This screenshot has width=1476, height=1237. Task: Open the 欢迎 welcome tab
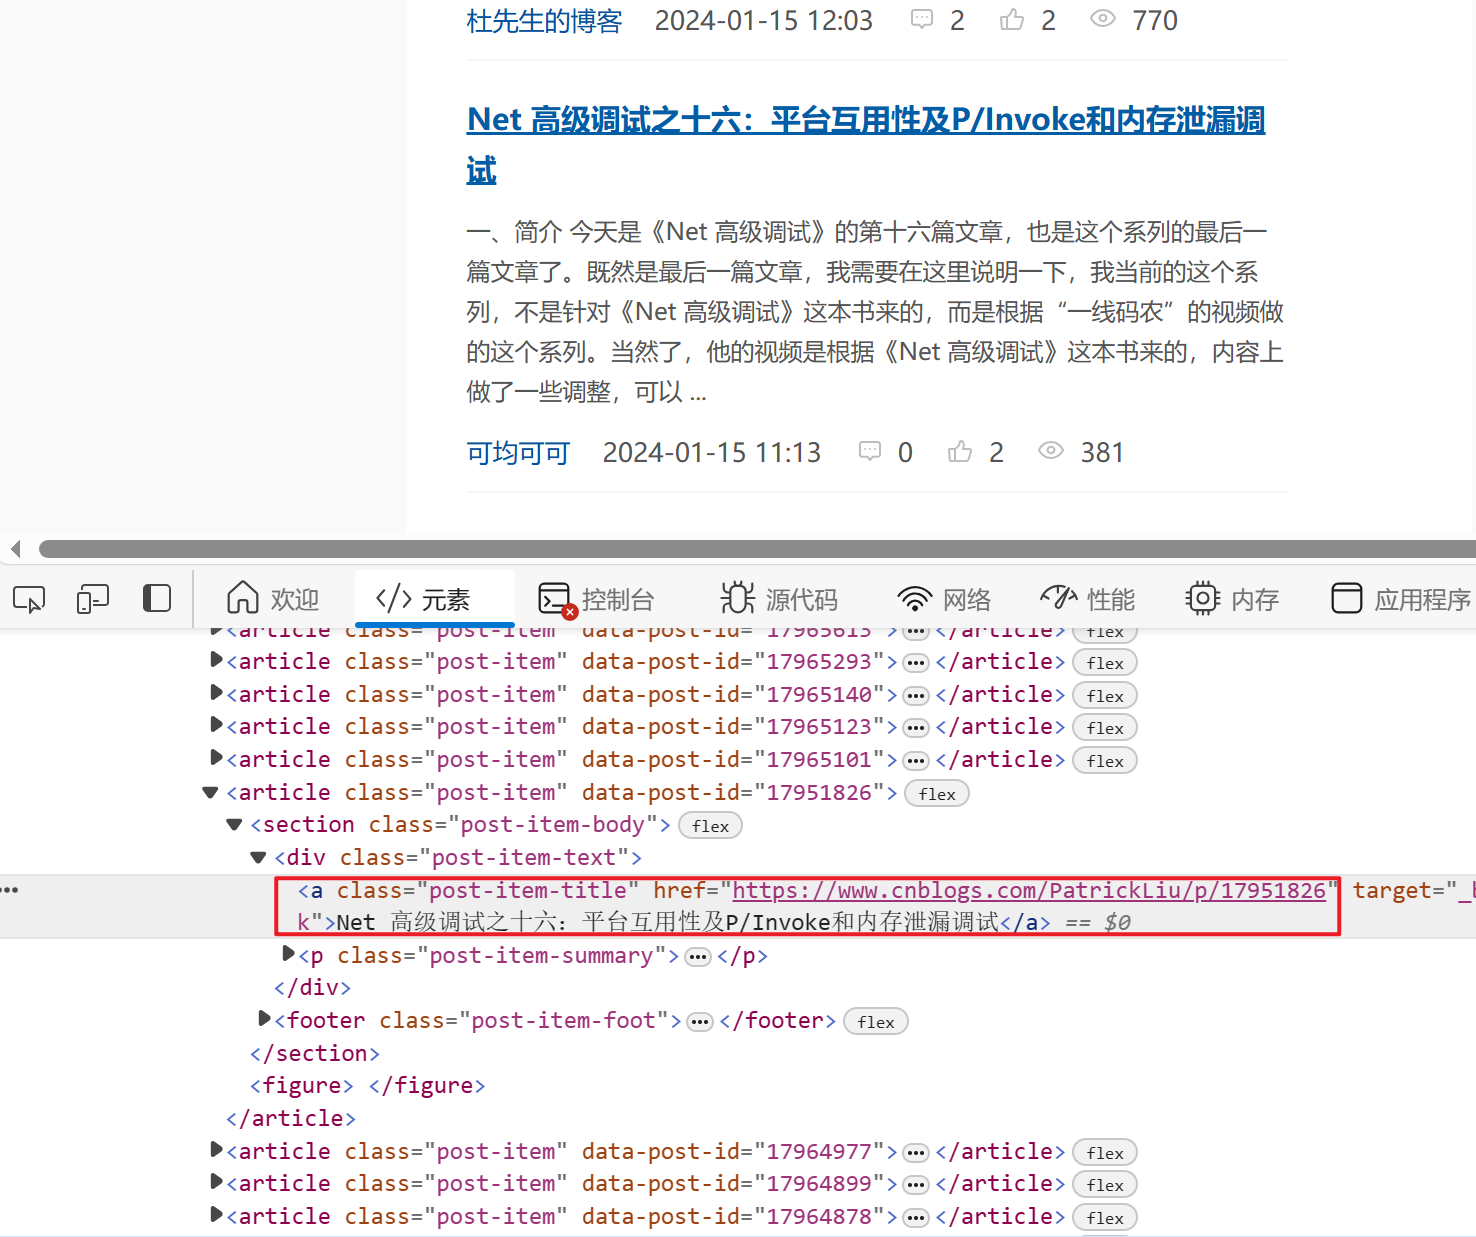pos(273,599)
